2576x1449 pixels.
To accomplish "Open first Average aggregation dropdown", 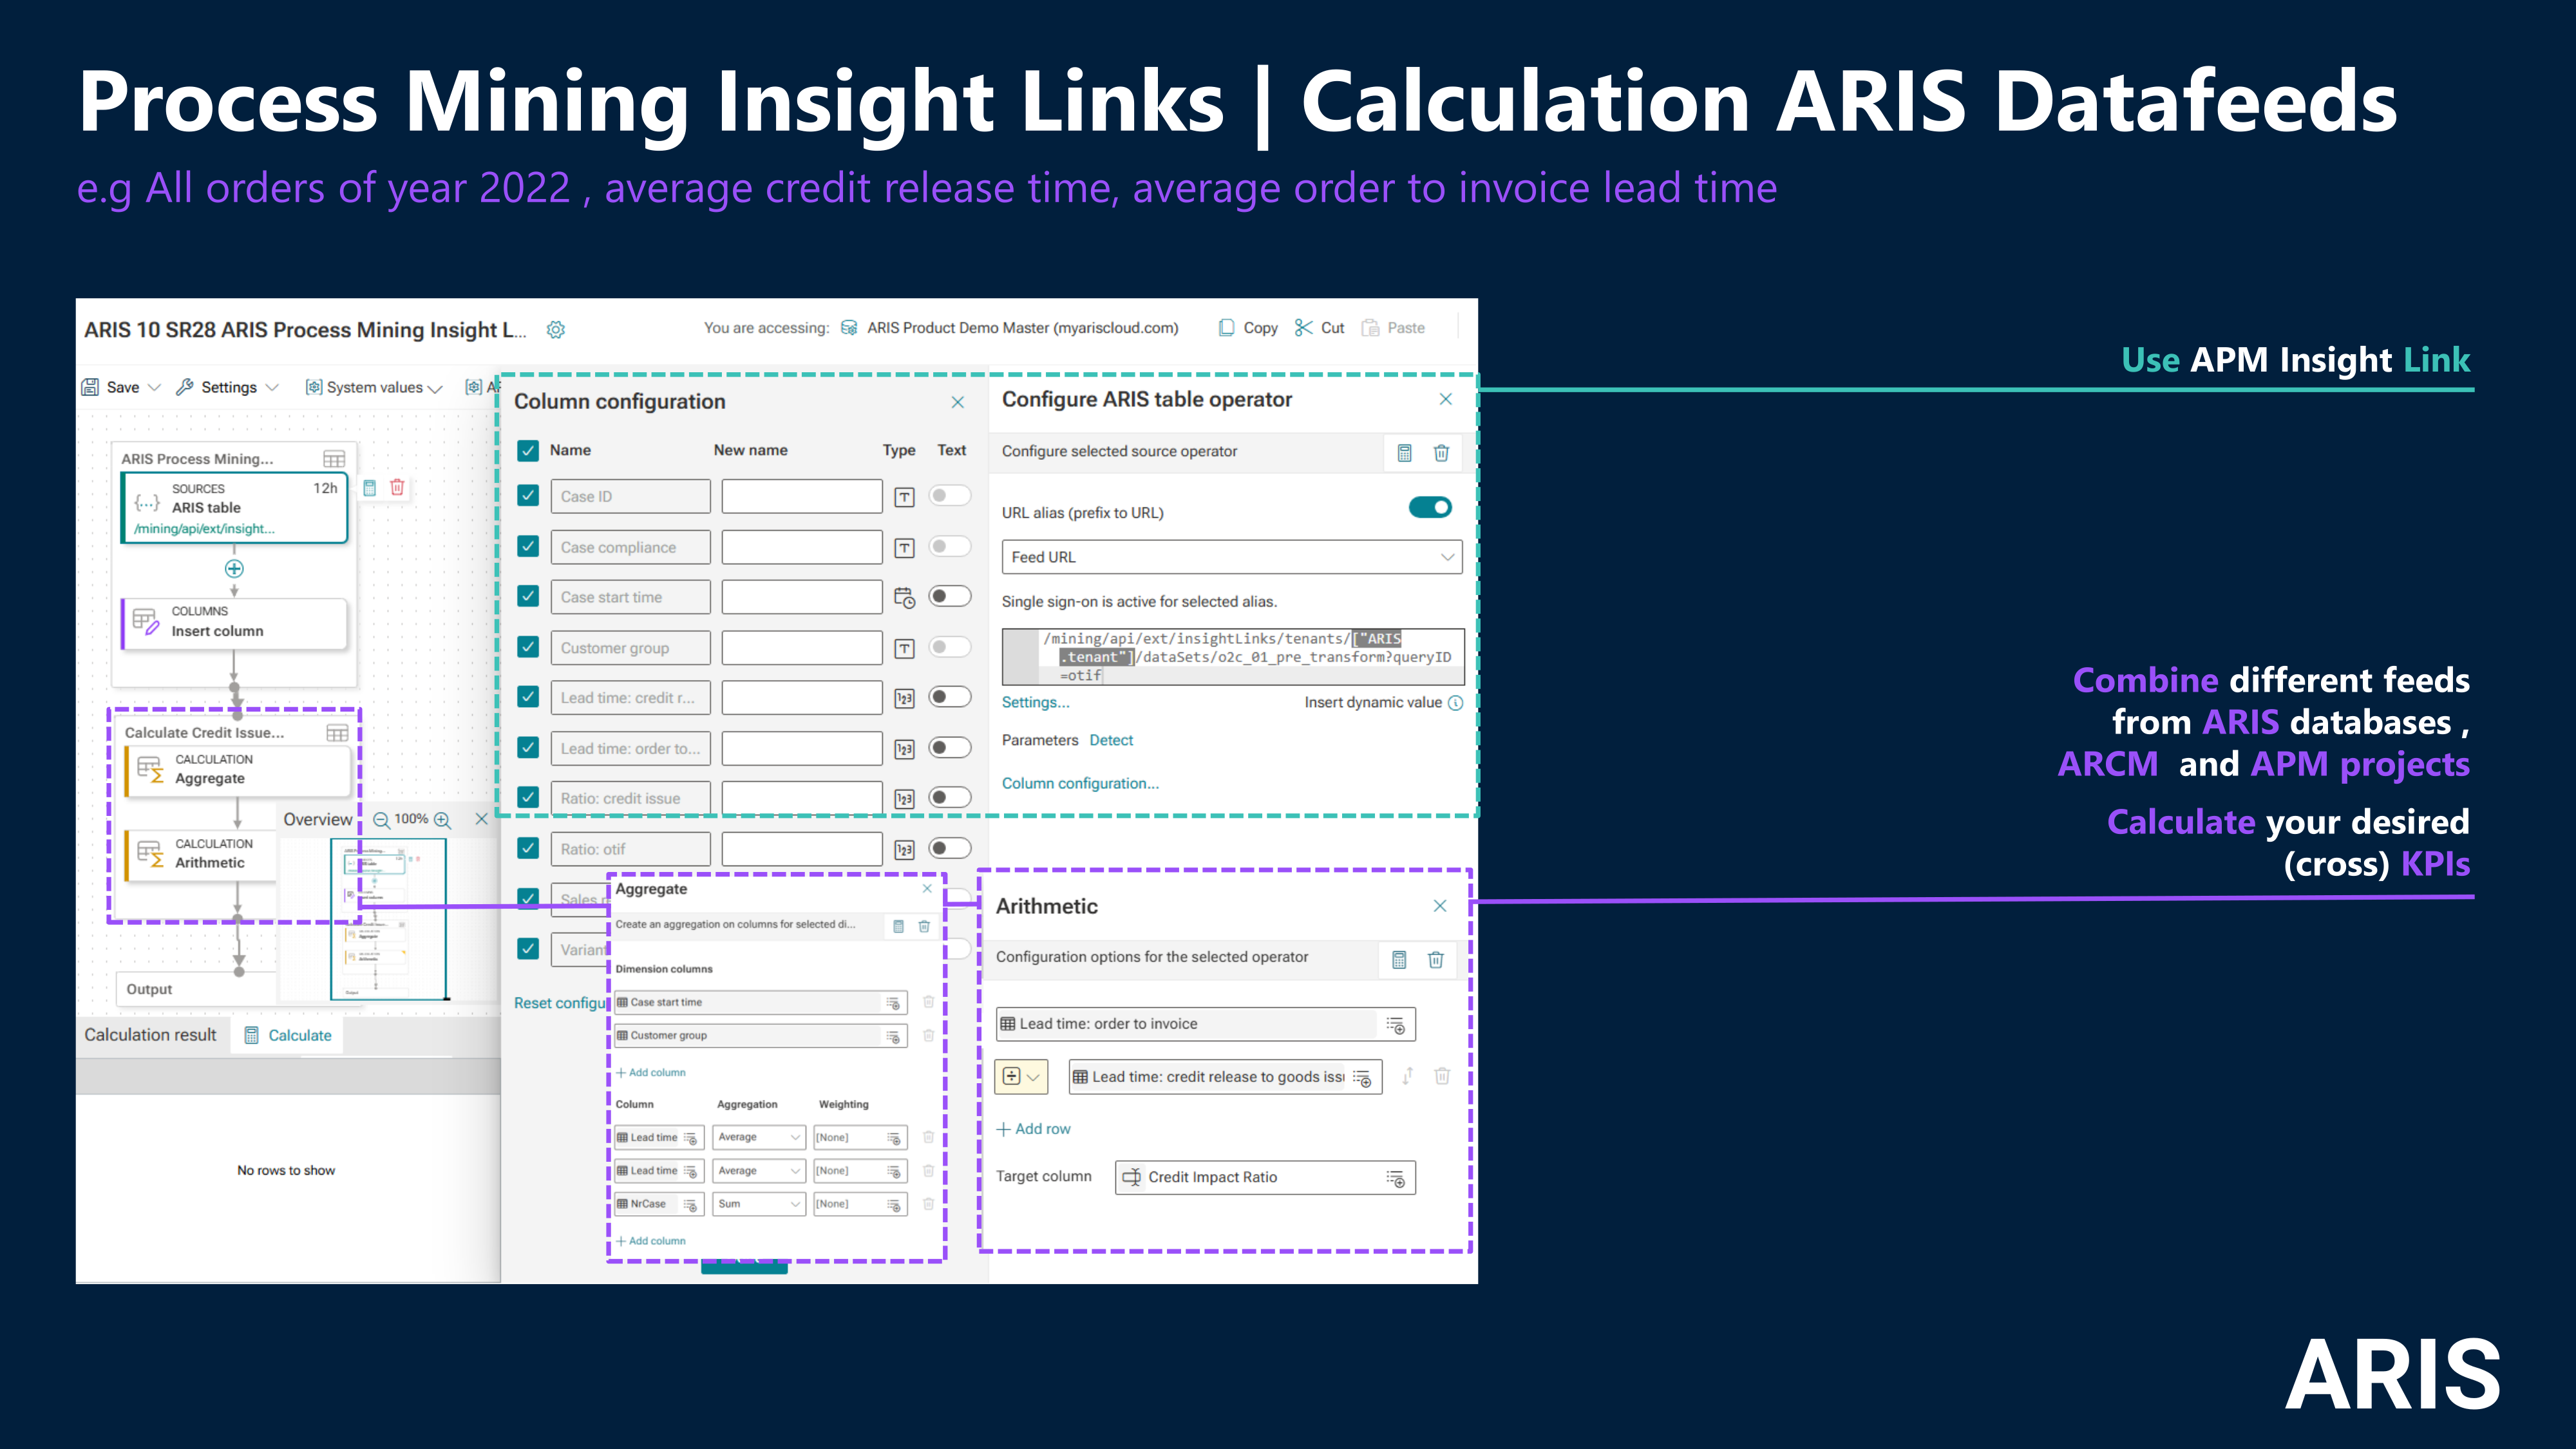I will [x=758, y=1138].
